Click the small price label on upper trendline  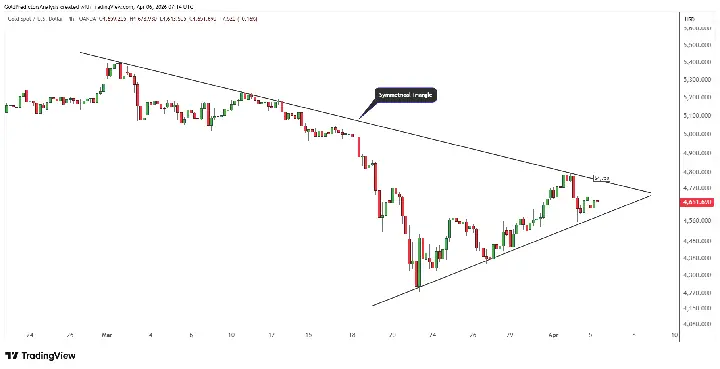pyautogui.click(x=602, y=178)
